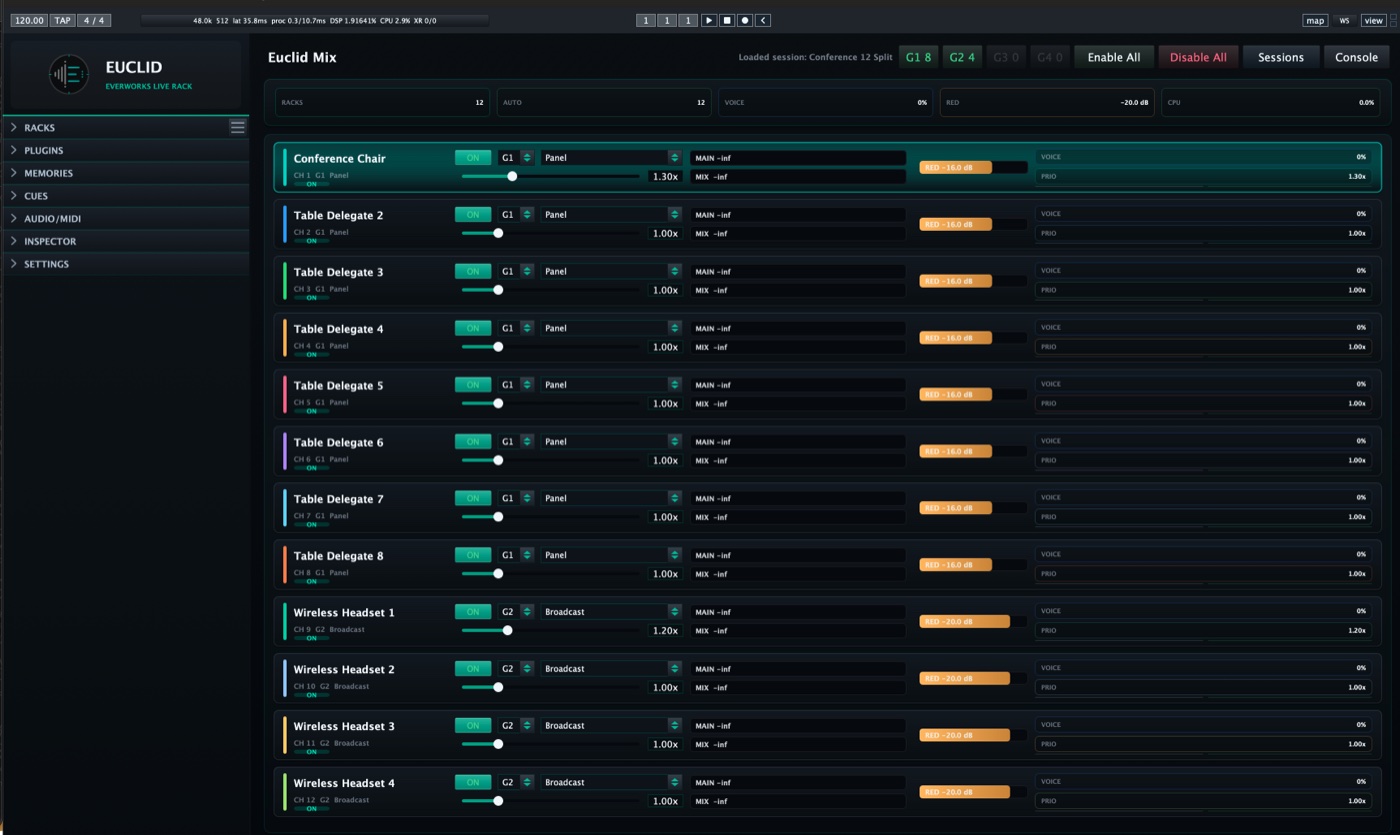Arm recording with the transport record button
This screenshot has width=1400, height=835.
click(745, 20)
